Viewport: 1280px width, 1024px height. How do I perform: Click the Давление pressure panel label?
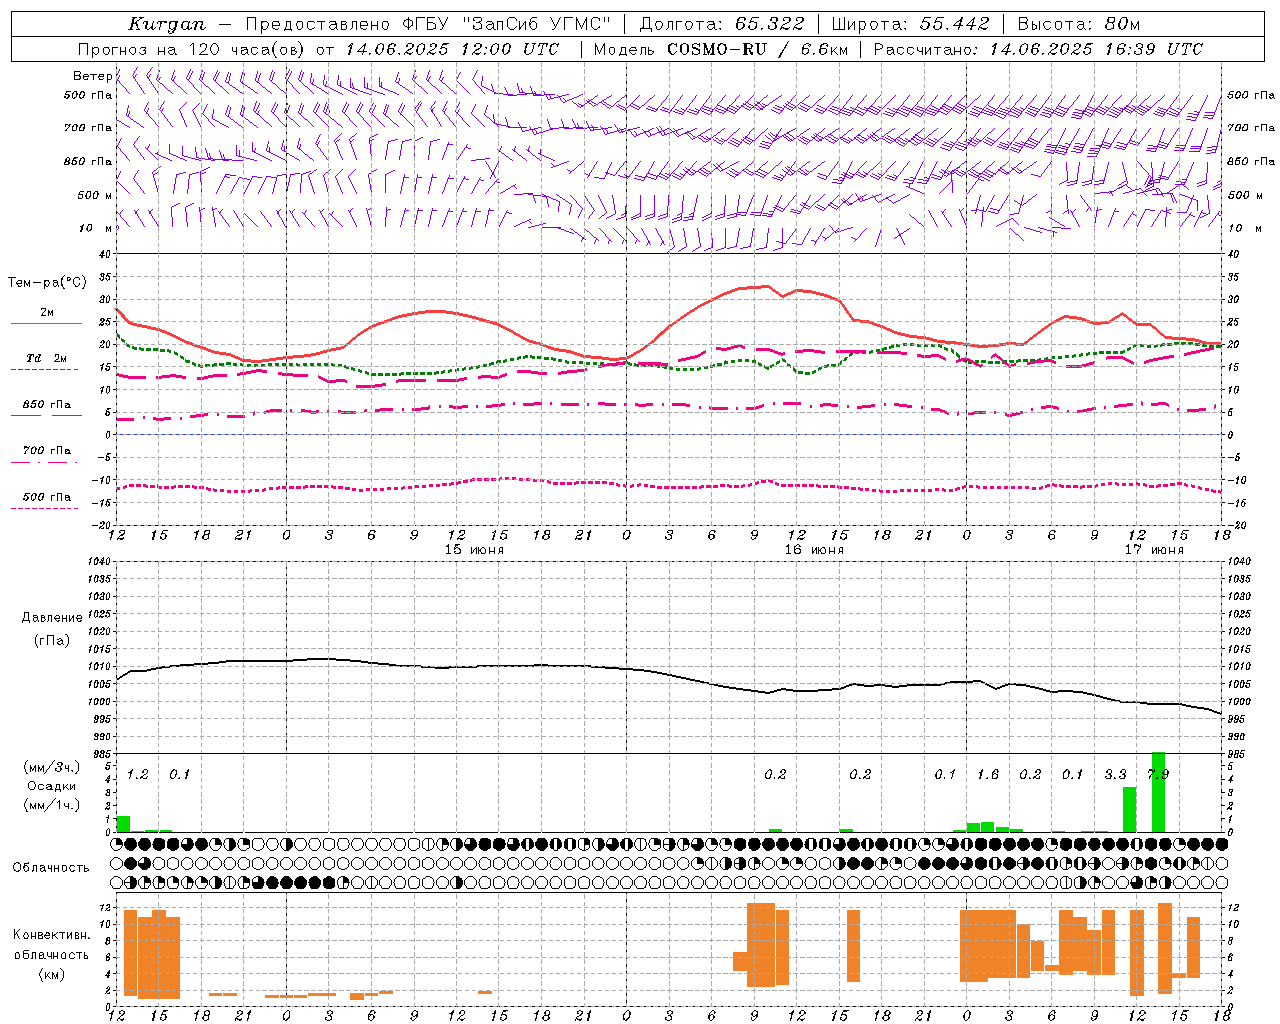52,618
